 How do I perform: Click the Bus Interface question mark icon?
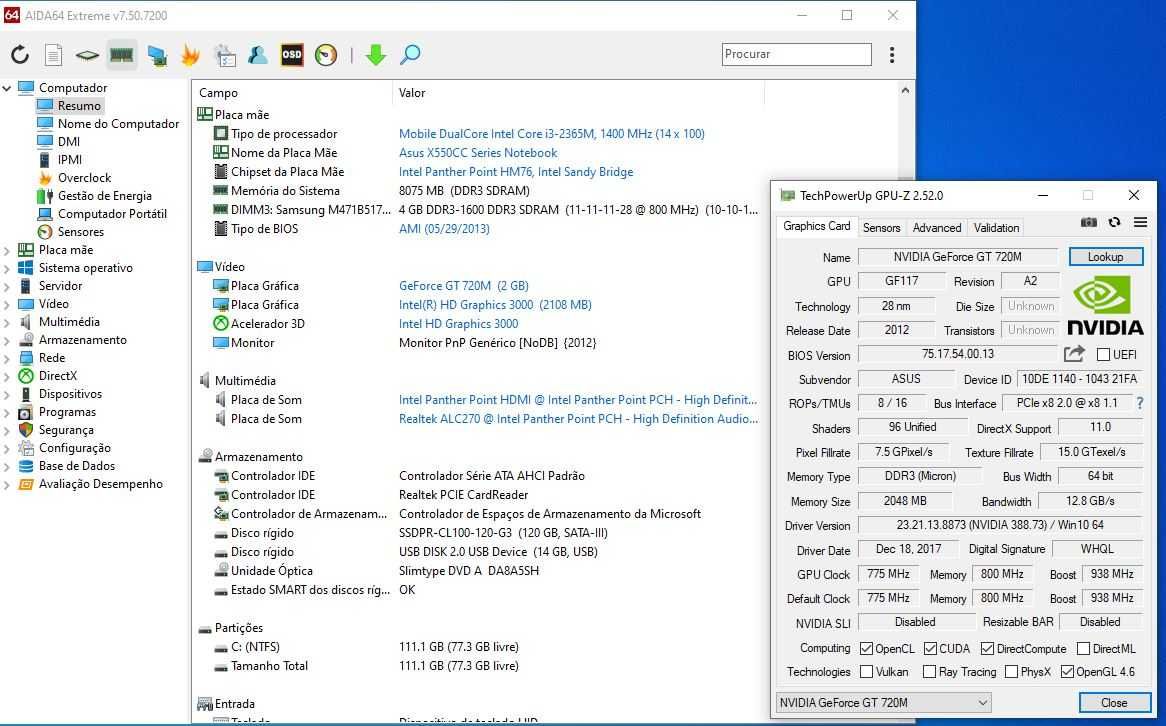click(1140, 403)
